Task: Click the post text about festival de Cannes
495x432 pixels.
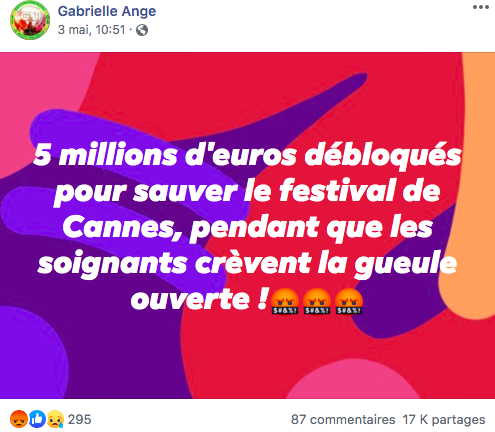Action: coord(247,227)
